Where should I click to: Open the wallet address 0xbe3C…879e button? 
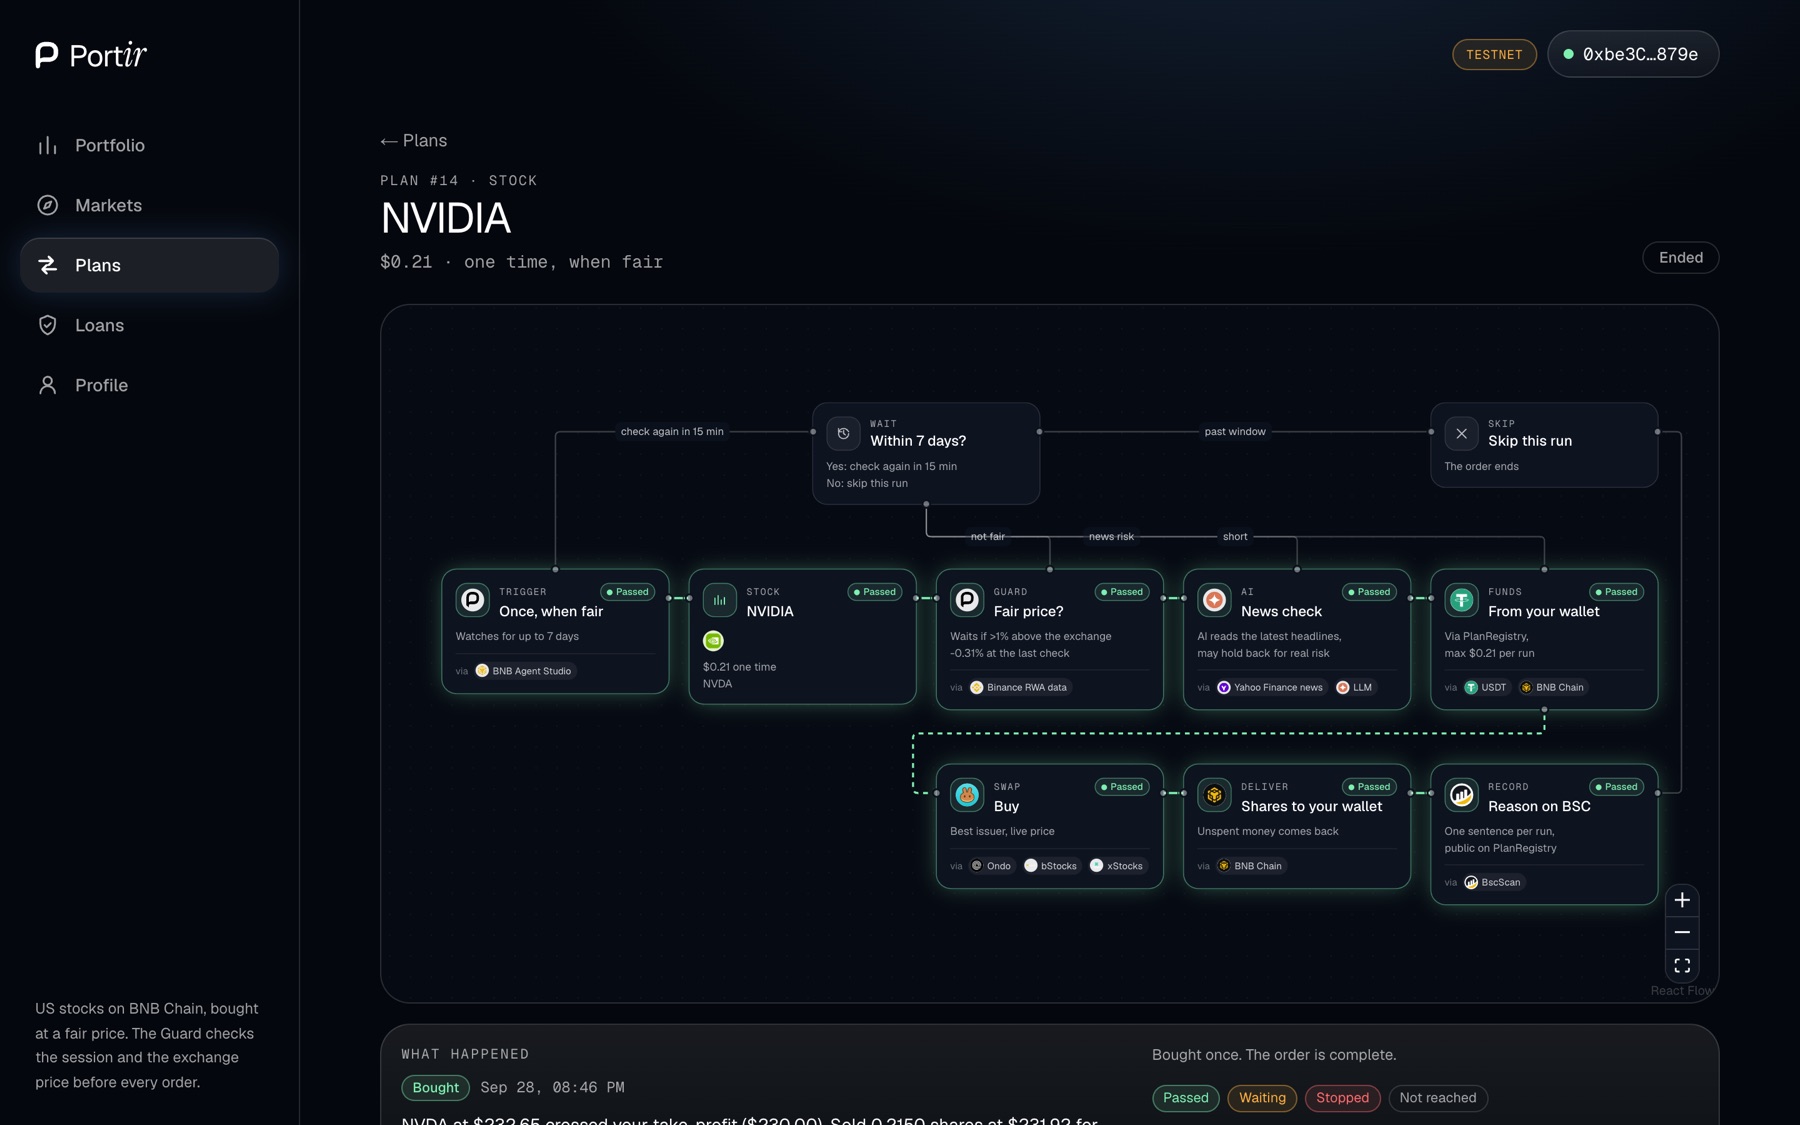pos(1633,54)
